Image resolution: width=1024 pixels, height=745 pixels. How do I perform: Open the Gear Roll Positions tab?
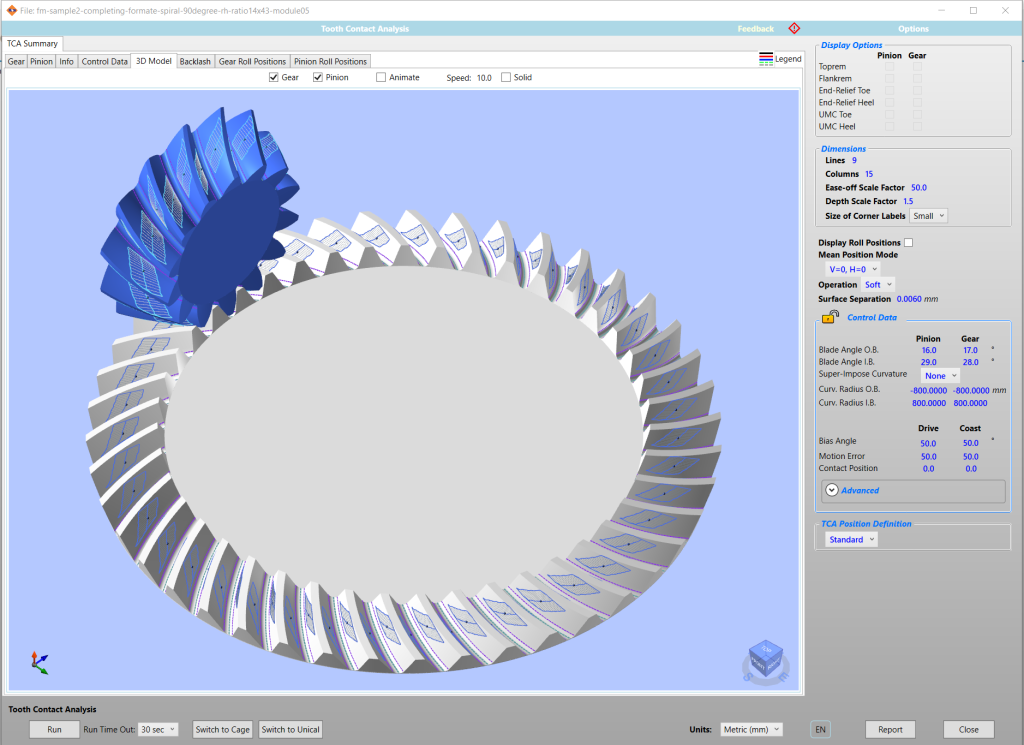pyautogui.click(x=252, y=61)
